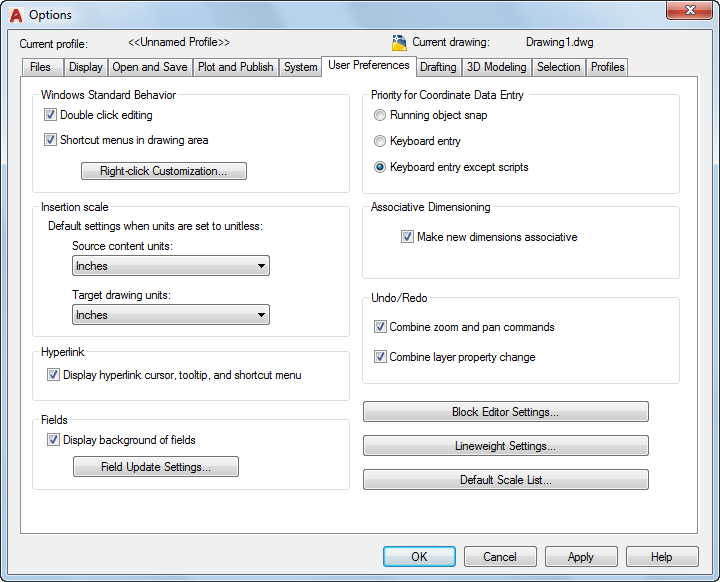Click the current drawing file icon
Screen dimensions: 720x582
tap(399, 43)
